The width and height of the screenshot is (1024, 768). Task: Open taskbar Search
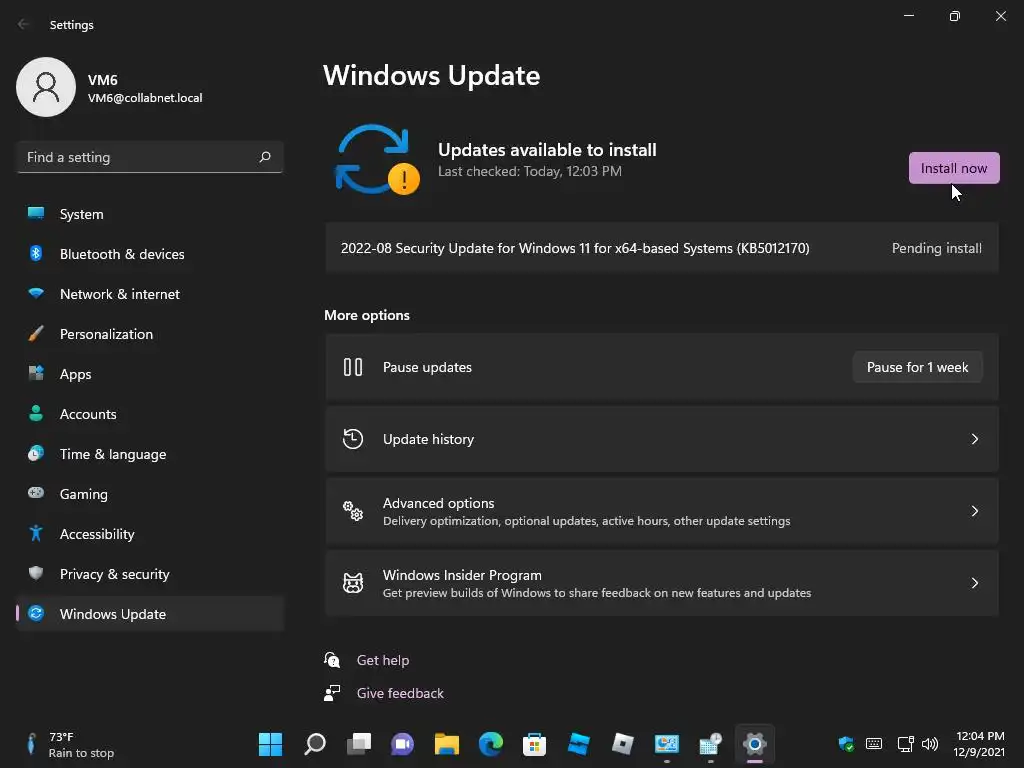[x=315, y=744]
